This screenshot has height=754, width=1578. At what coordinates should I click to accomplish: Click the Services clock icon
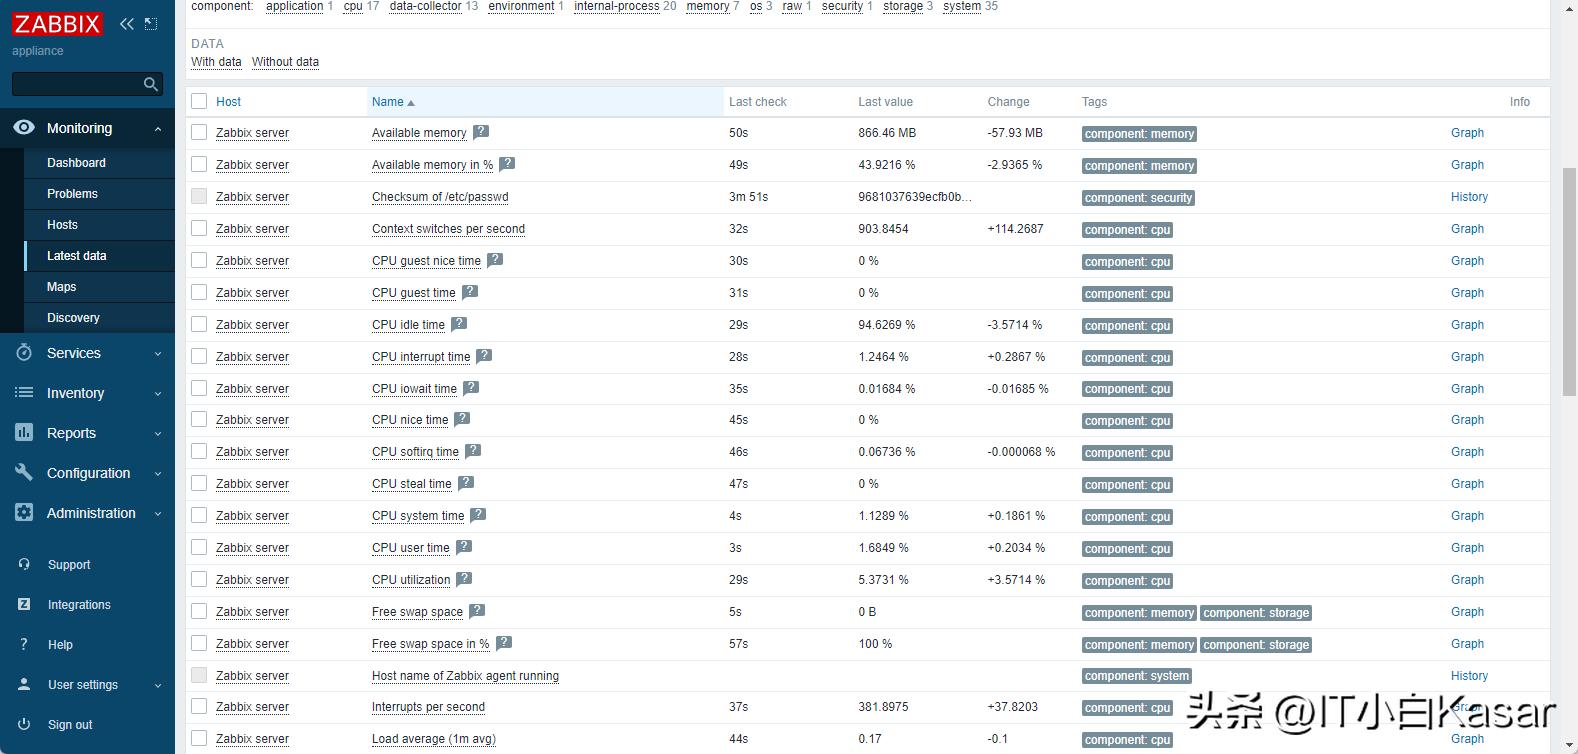coord(24,352)
